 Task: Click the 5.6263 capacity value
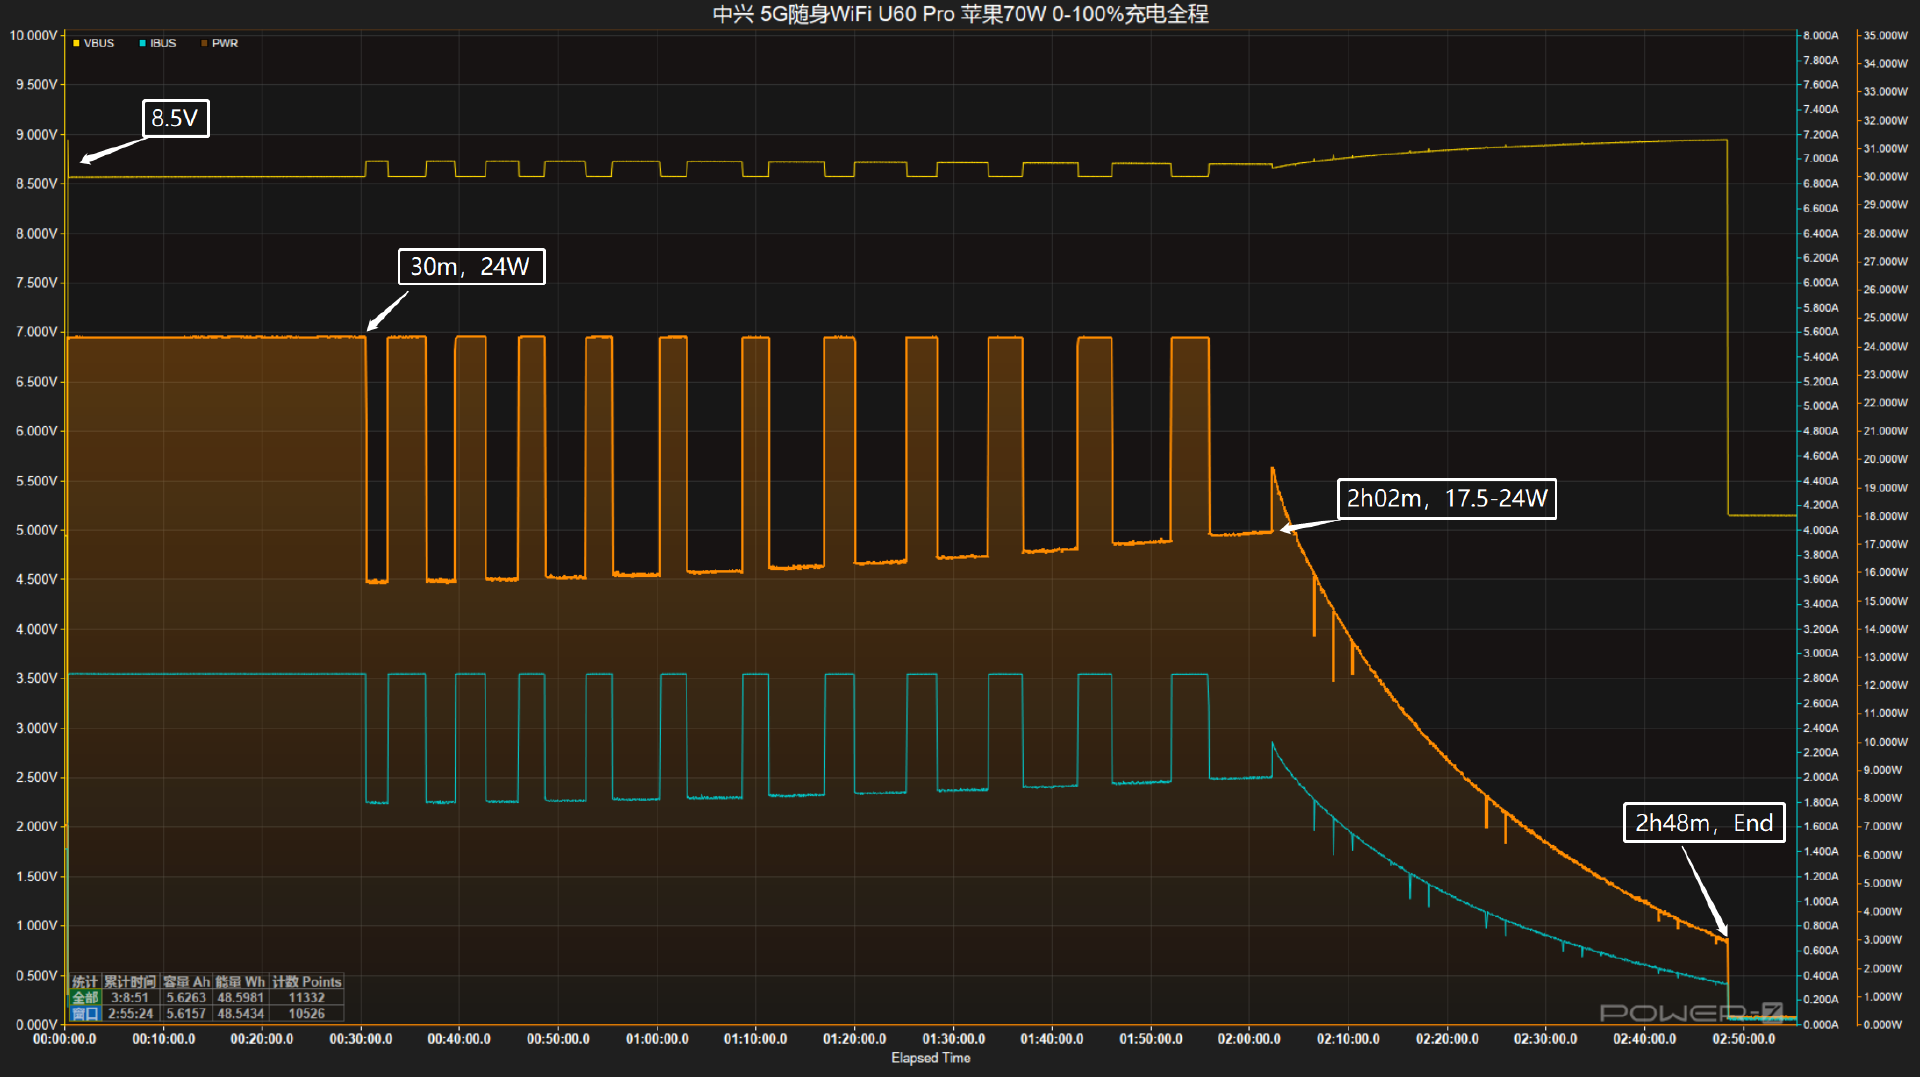[186, 998]
